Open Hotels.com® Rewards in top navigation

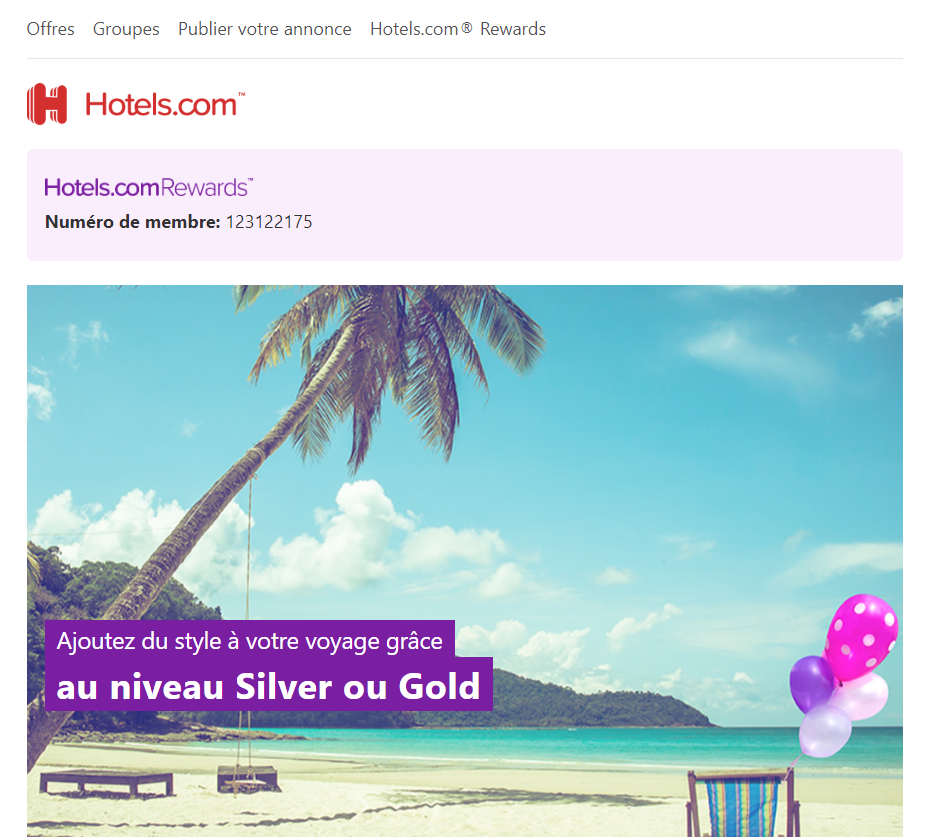[x=458, y=29]
